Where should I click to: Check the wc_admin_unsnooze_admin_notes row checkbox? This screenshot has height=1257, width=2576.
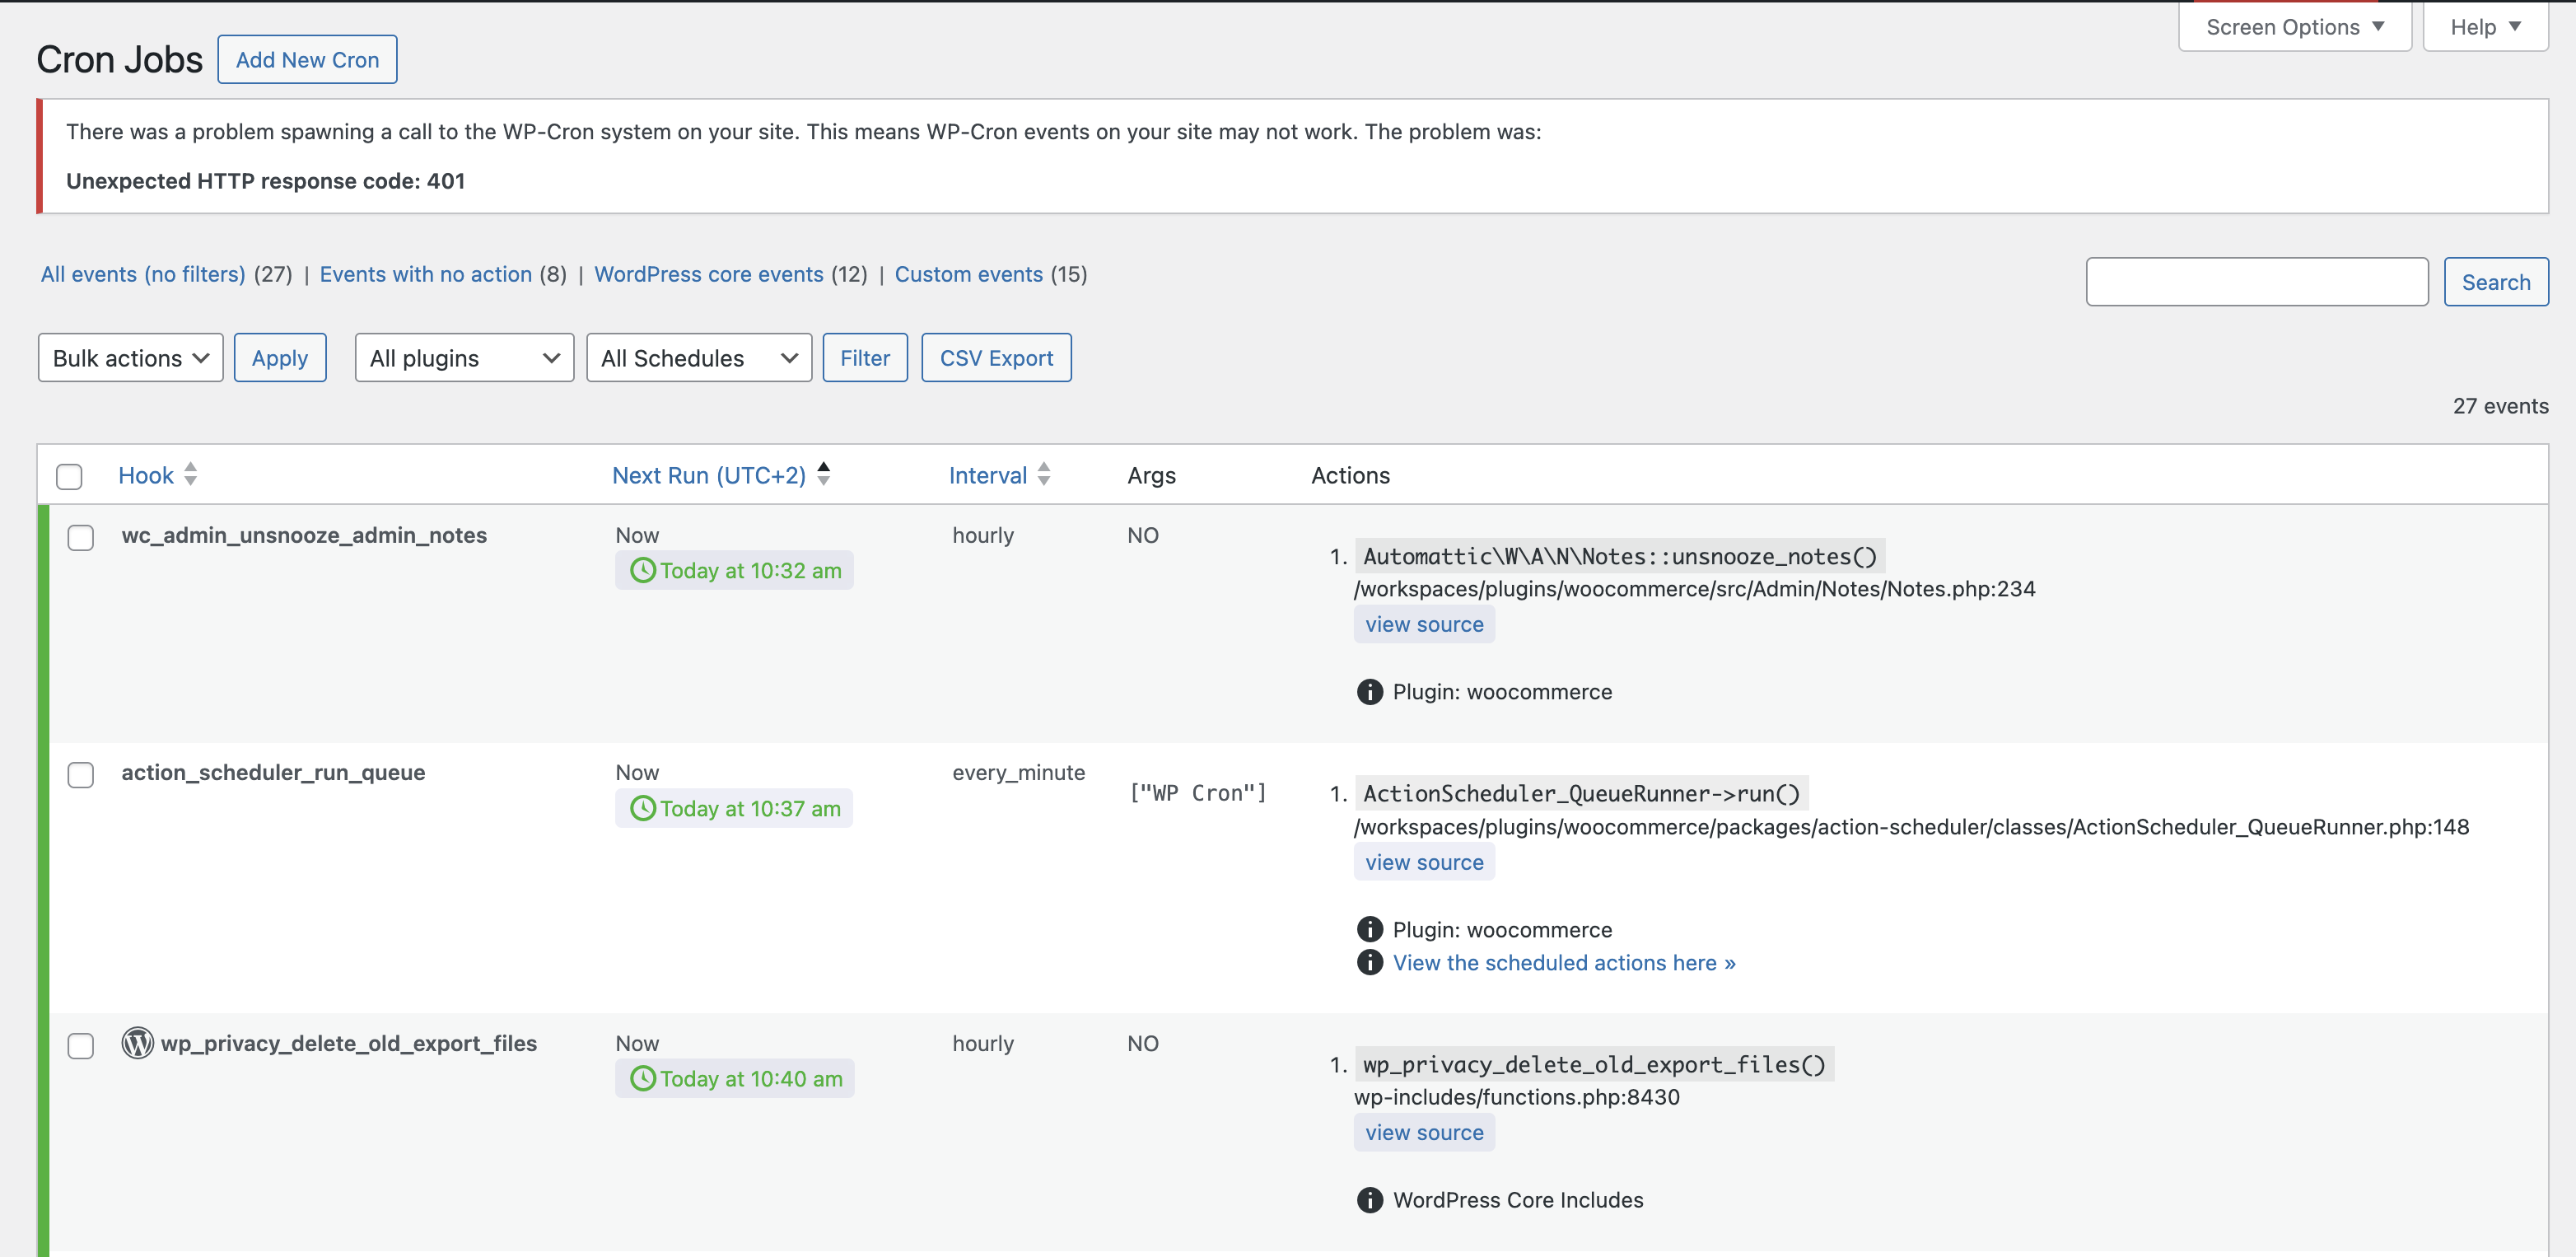click(81, 537)
